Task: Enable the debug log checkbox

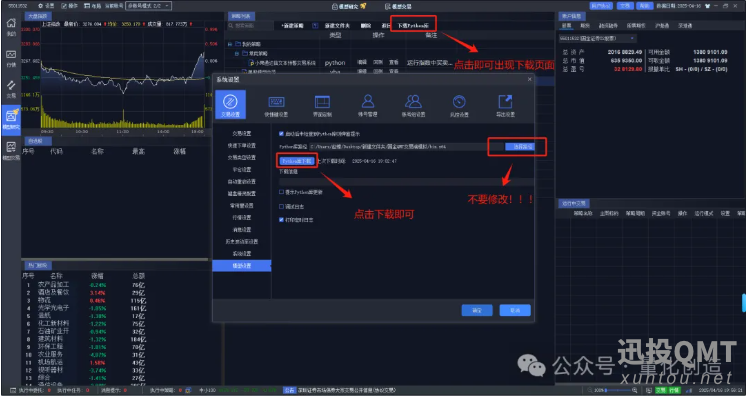Action: [x=281, y=206]
